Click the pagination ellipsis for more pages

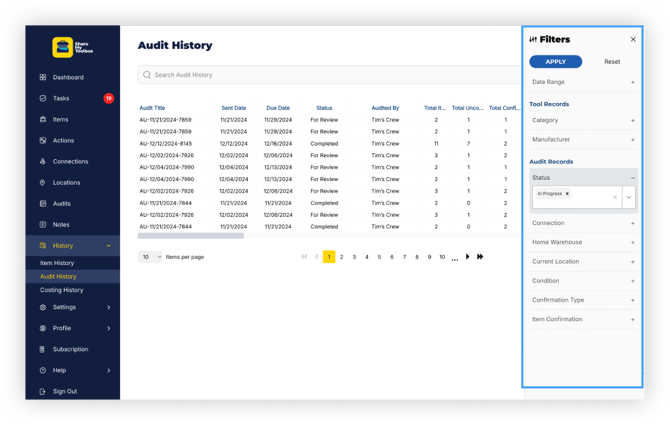(455, 258)
